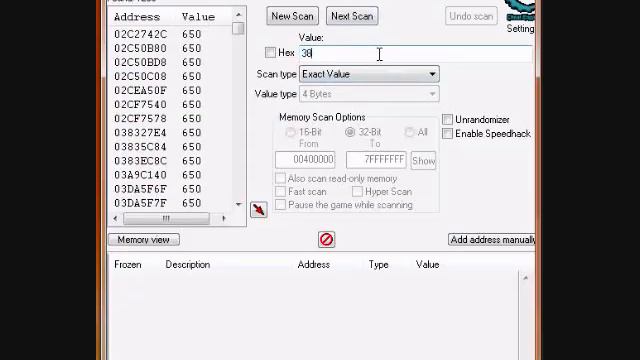
Task: Select result address 03DA5F6F
Action: point(141,189)
